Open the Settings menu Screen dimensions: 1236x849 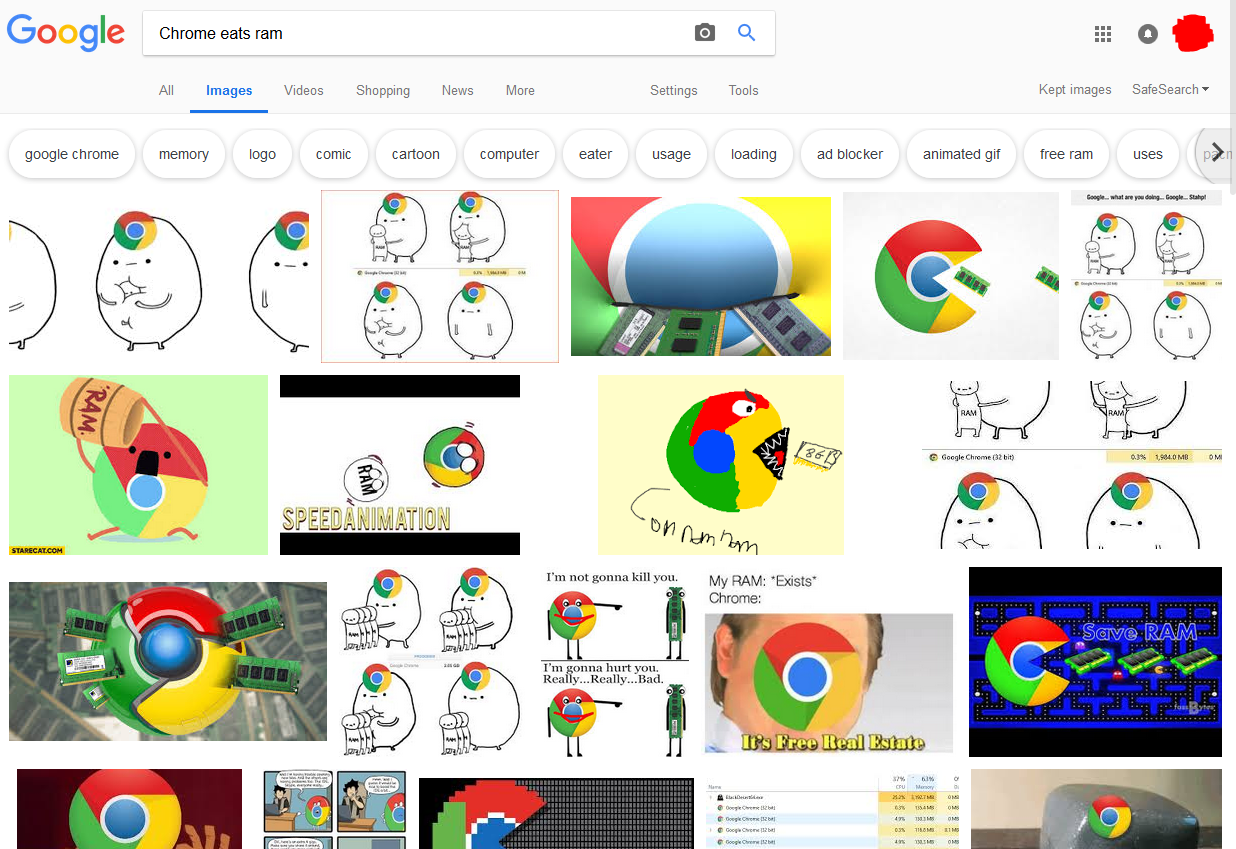(x=674, y=90)
